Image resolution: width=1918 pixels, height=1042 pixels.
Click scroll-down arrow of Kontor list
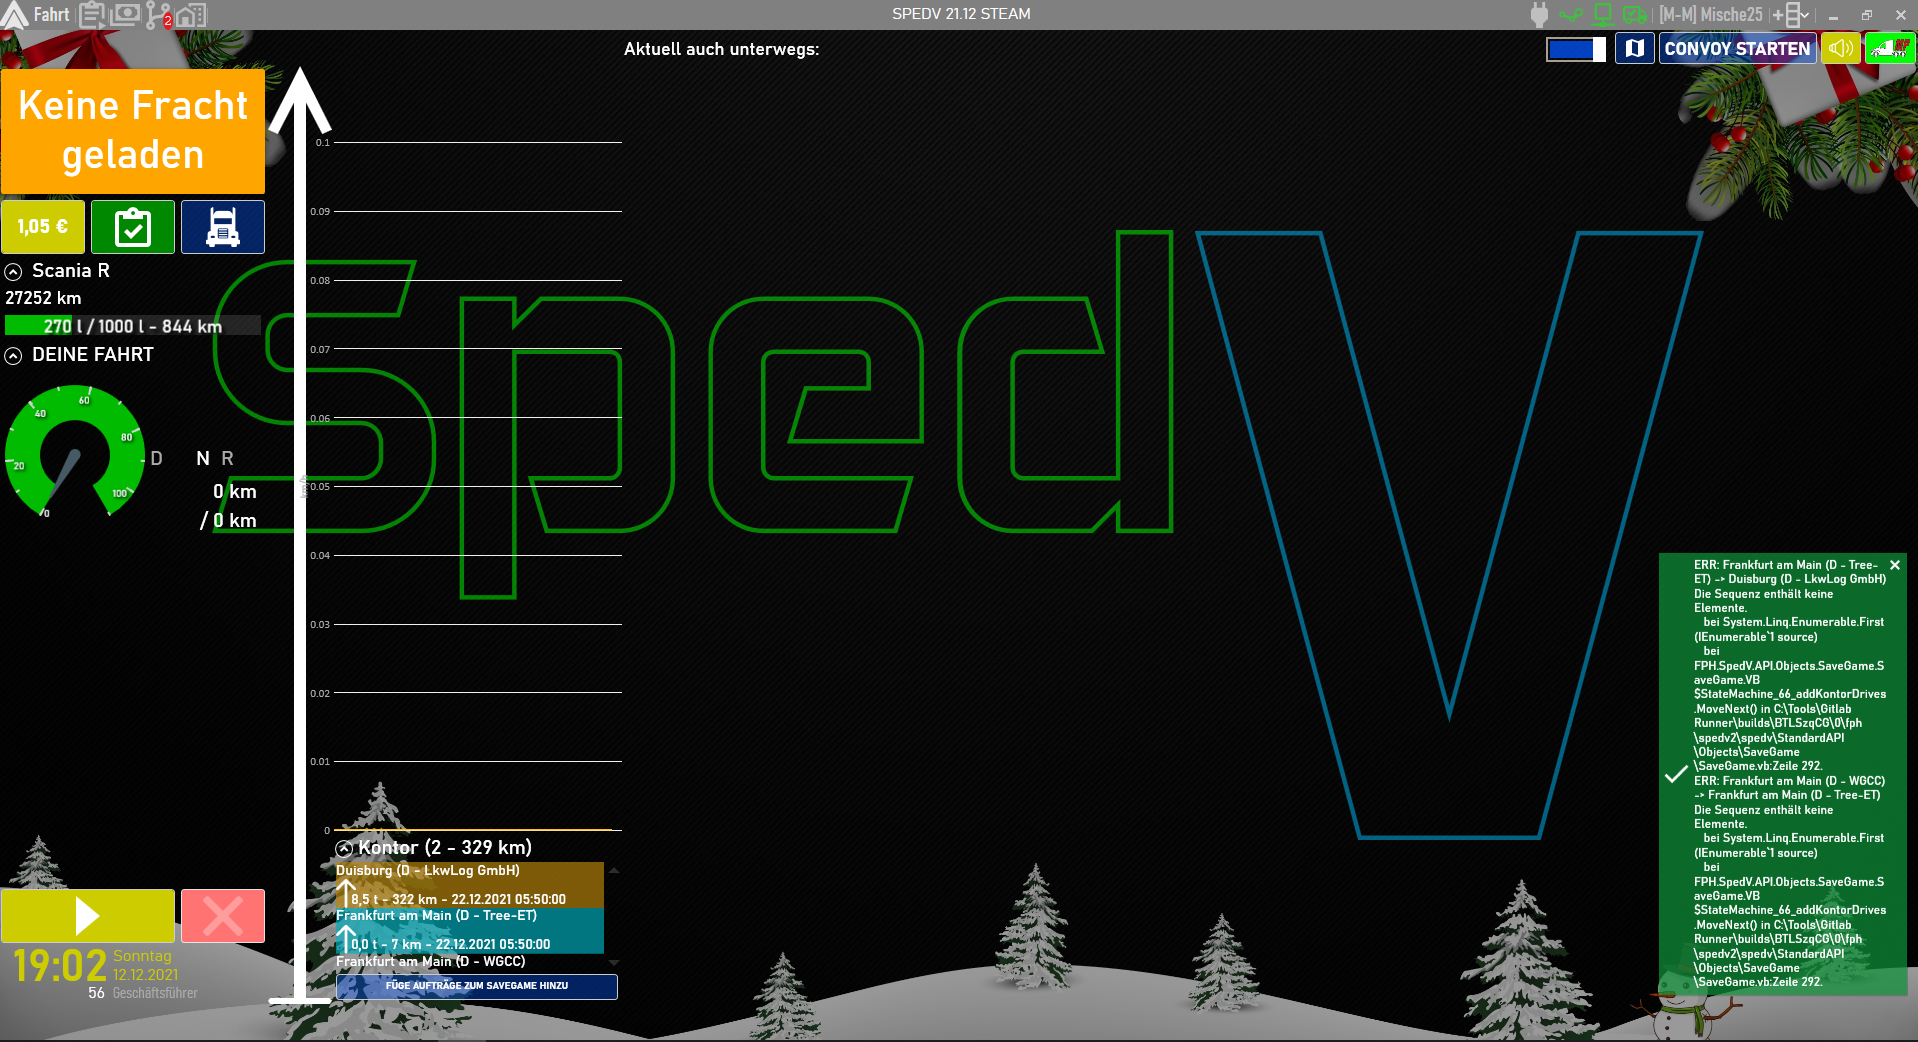pyautogui.click(x=614, y=963)
